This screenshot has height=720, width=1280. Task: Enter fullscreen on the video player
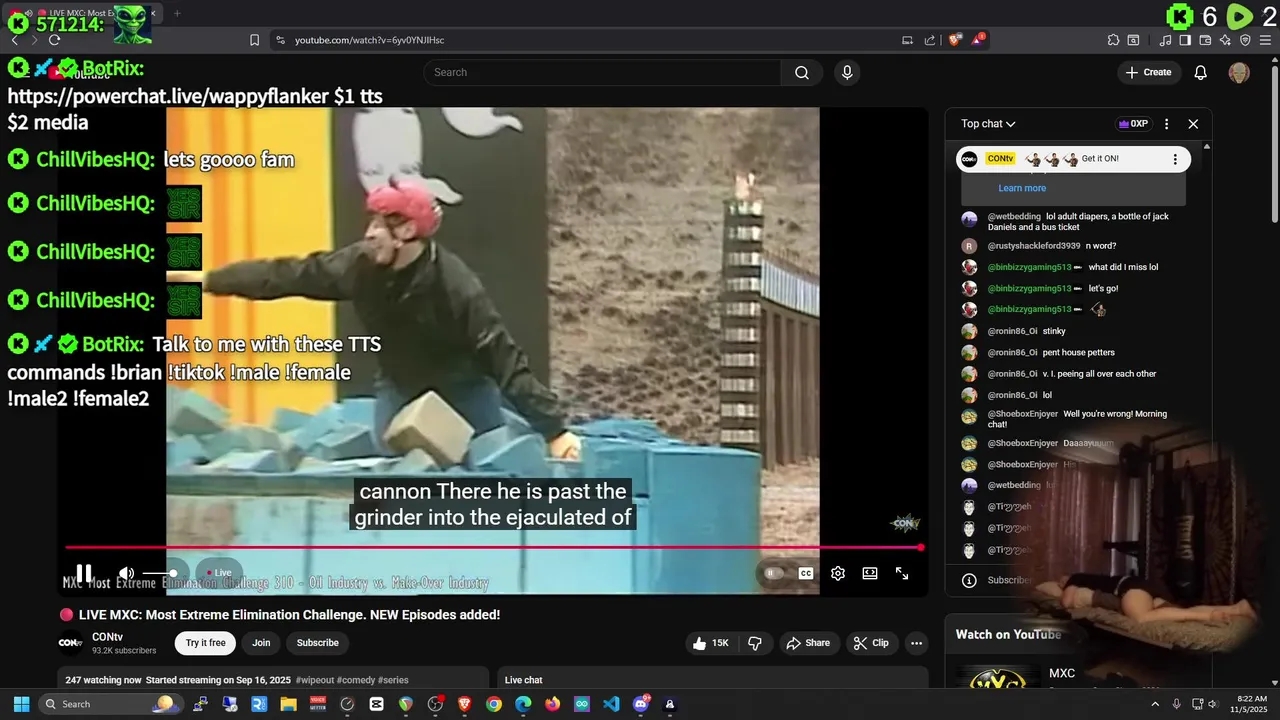(x=902, y=573)
